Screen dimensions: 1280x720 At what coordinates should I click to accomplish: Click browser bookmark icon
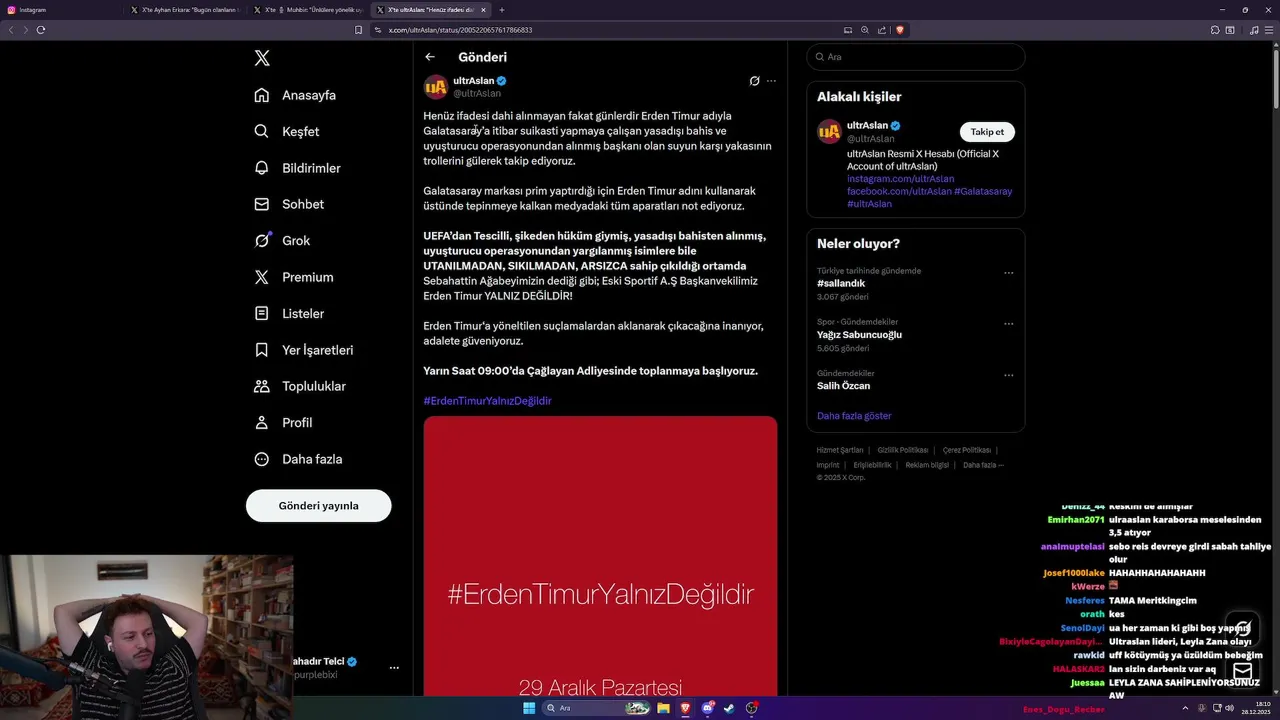(358, 30)
